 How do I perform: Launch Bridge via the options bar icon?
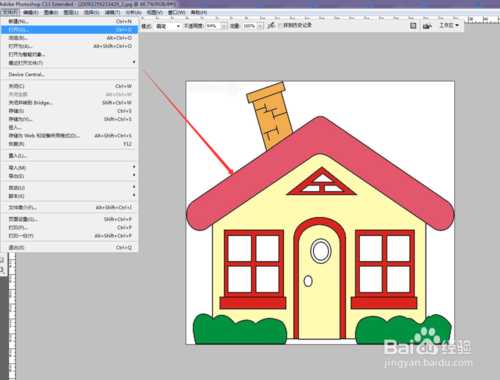pos(427,26)
